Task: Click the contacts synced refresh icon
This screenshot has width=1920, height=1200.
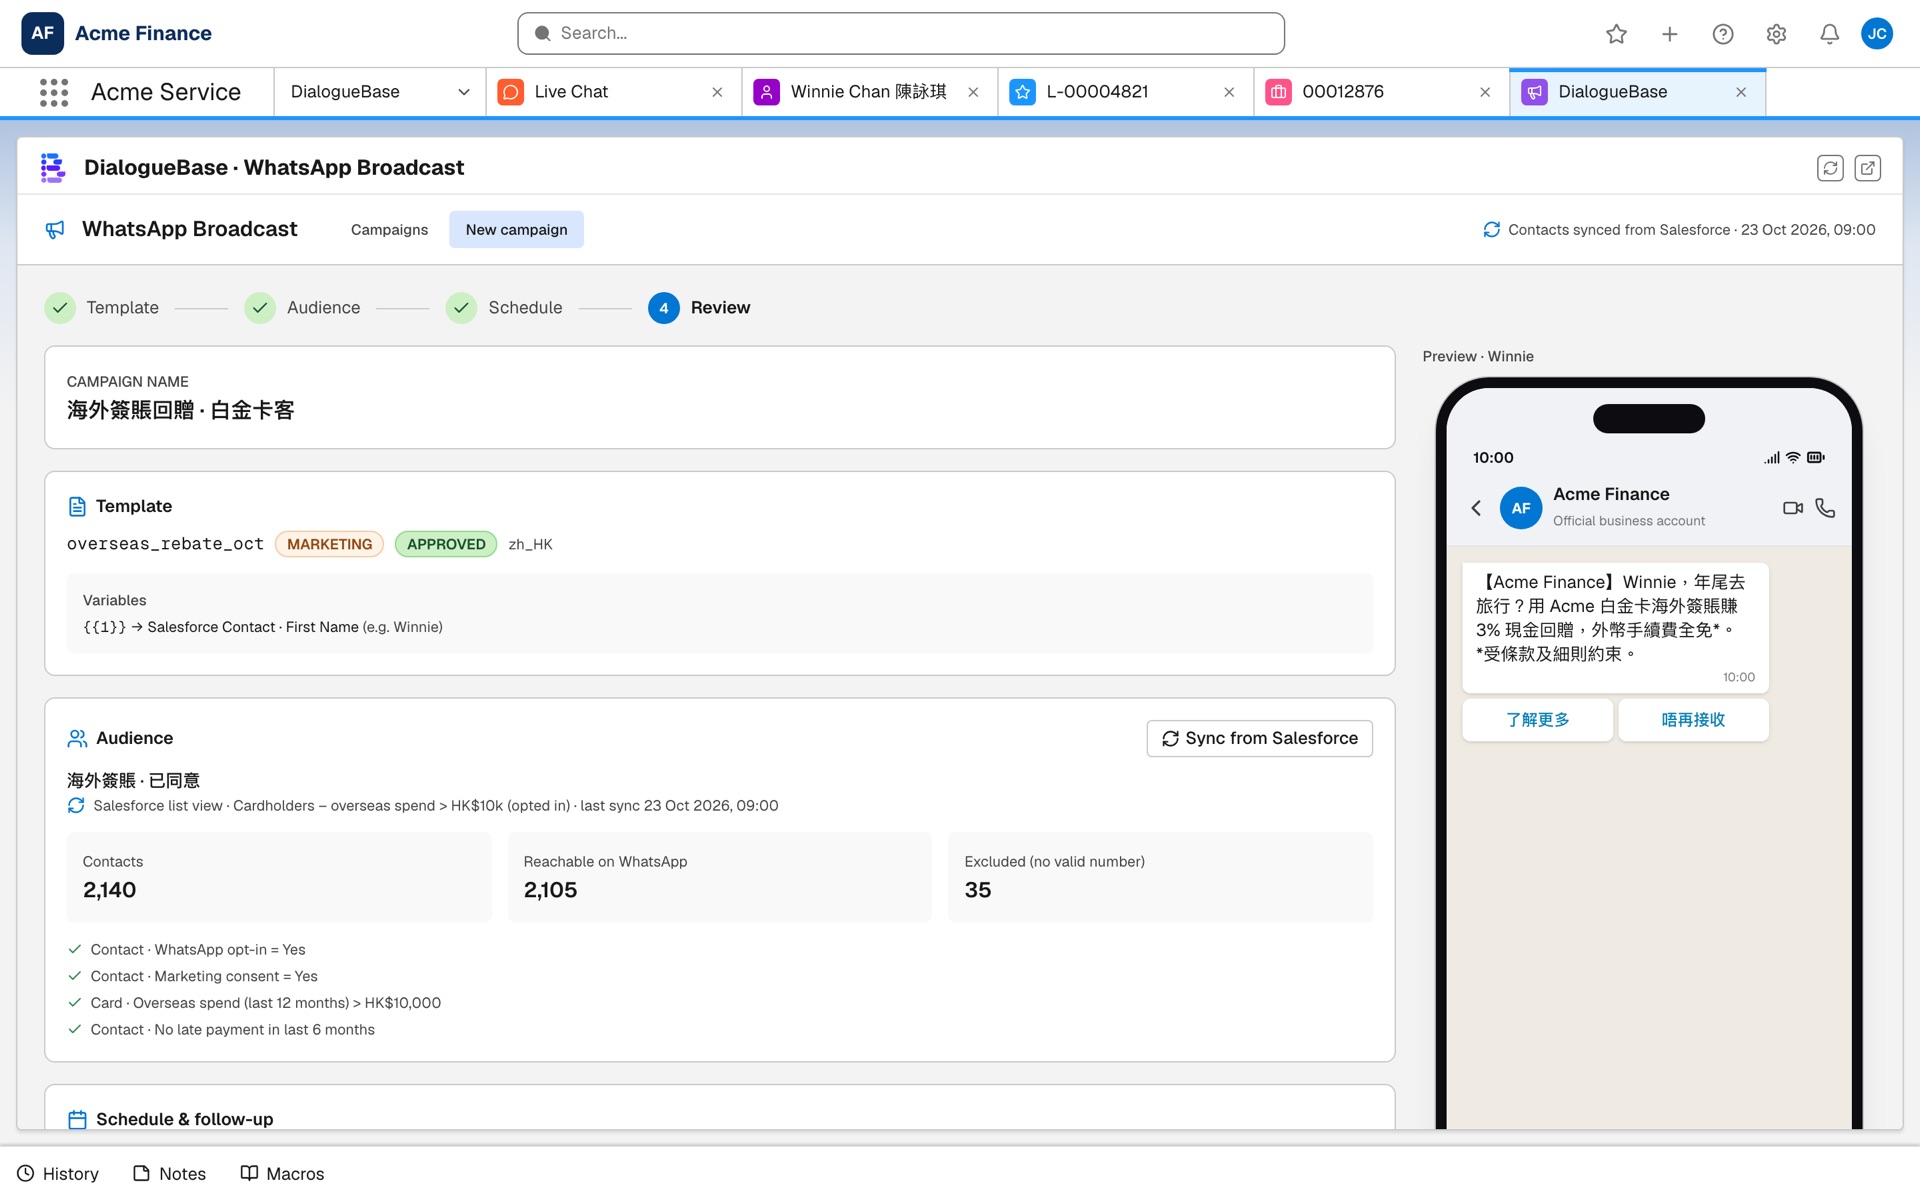Action: [x=1491, y=230]
